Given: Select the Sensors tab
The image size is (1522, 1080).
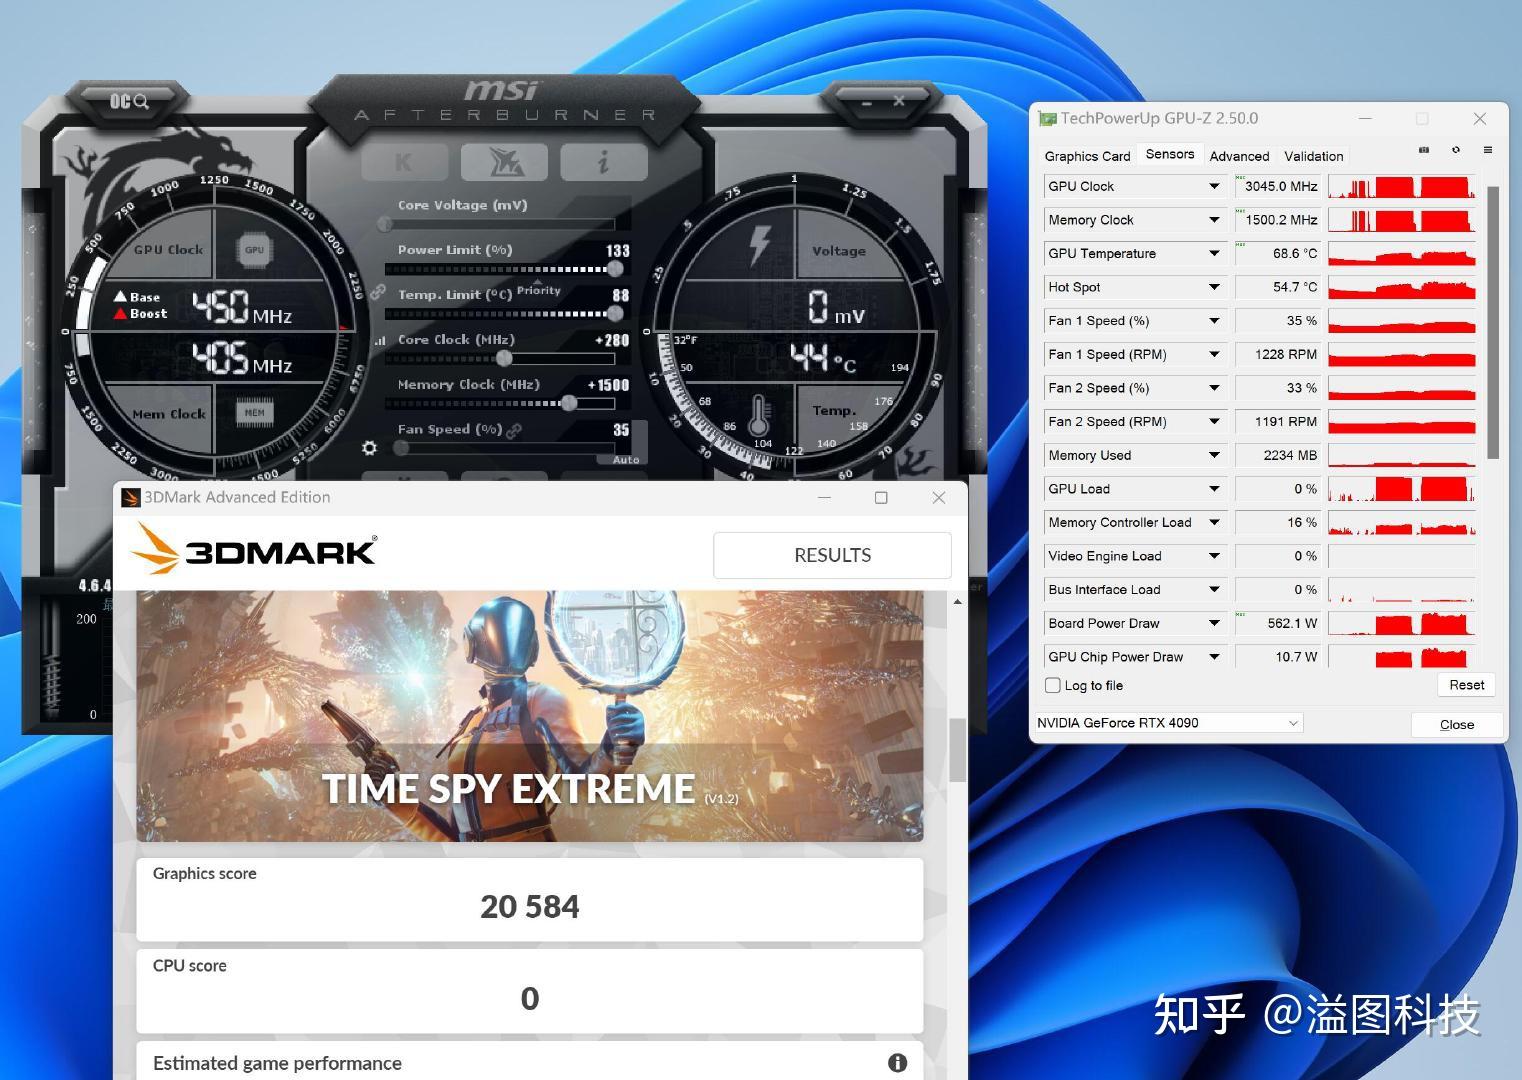Looking at the screenshot, I should coord(1170,154).
